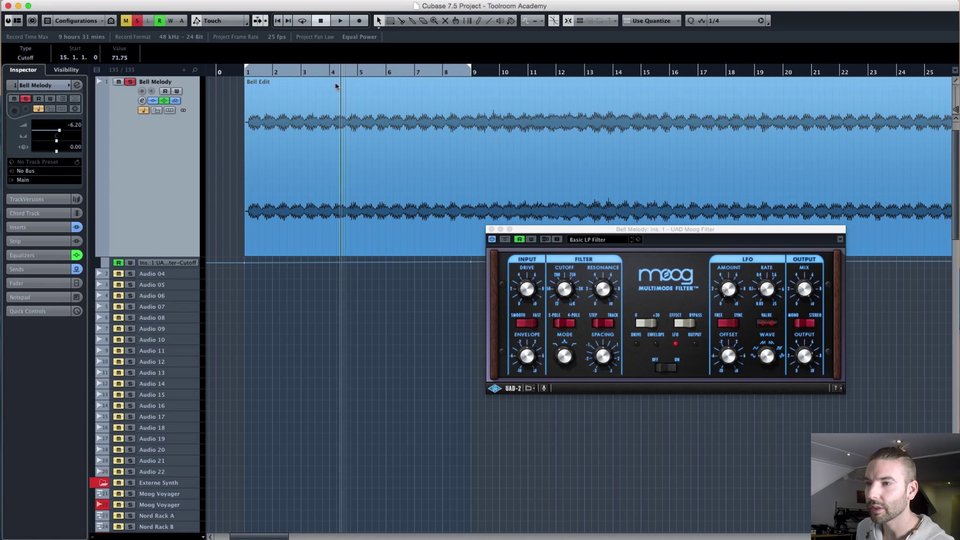Screen dimensions: 960x540
Task: Solo the Audio 05 track
Action: (x=130, y=285)
